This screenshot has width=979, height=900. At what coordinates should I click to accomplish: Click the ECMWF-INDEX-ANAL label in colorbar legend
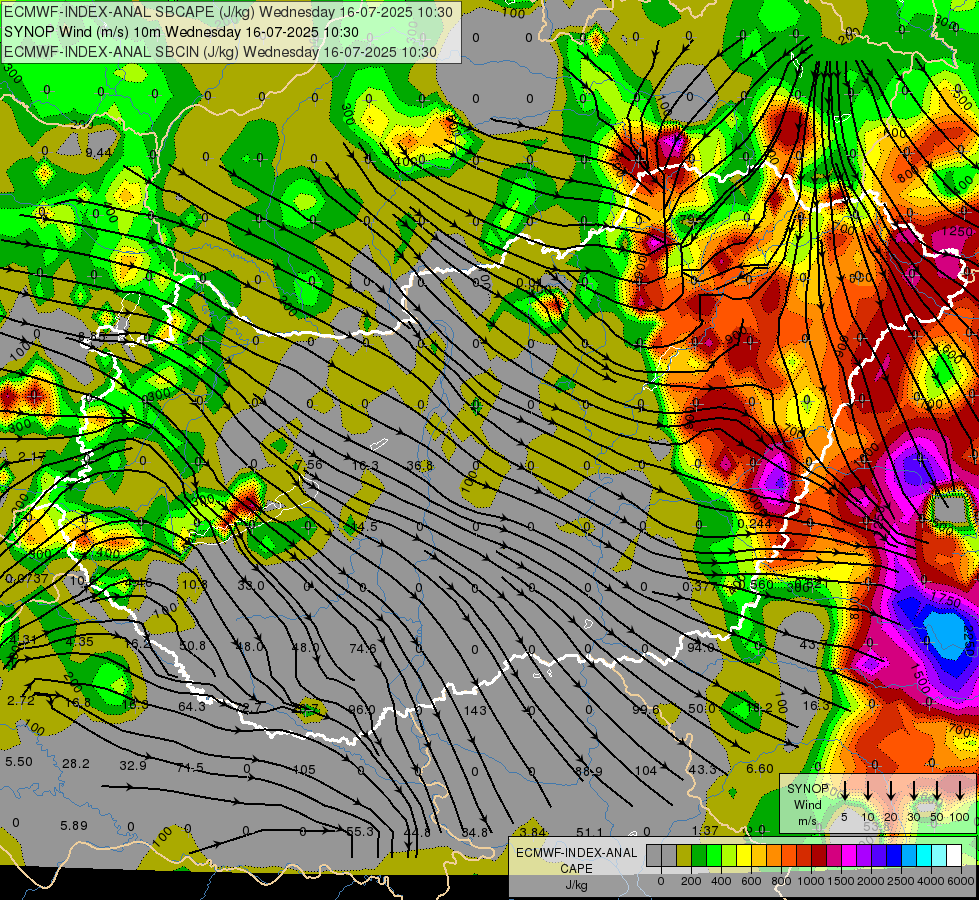(x=577, y=853)
